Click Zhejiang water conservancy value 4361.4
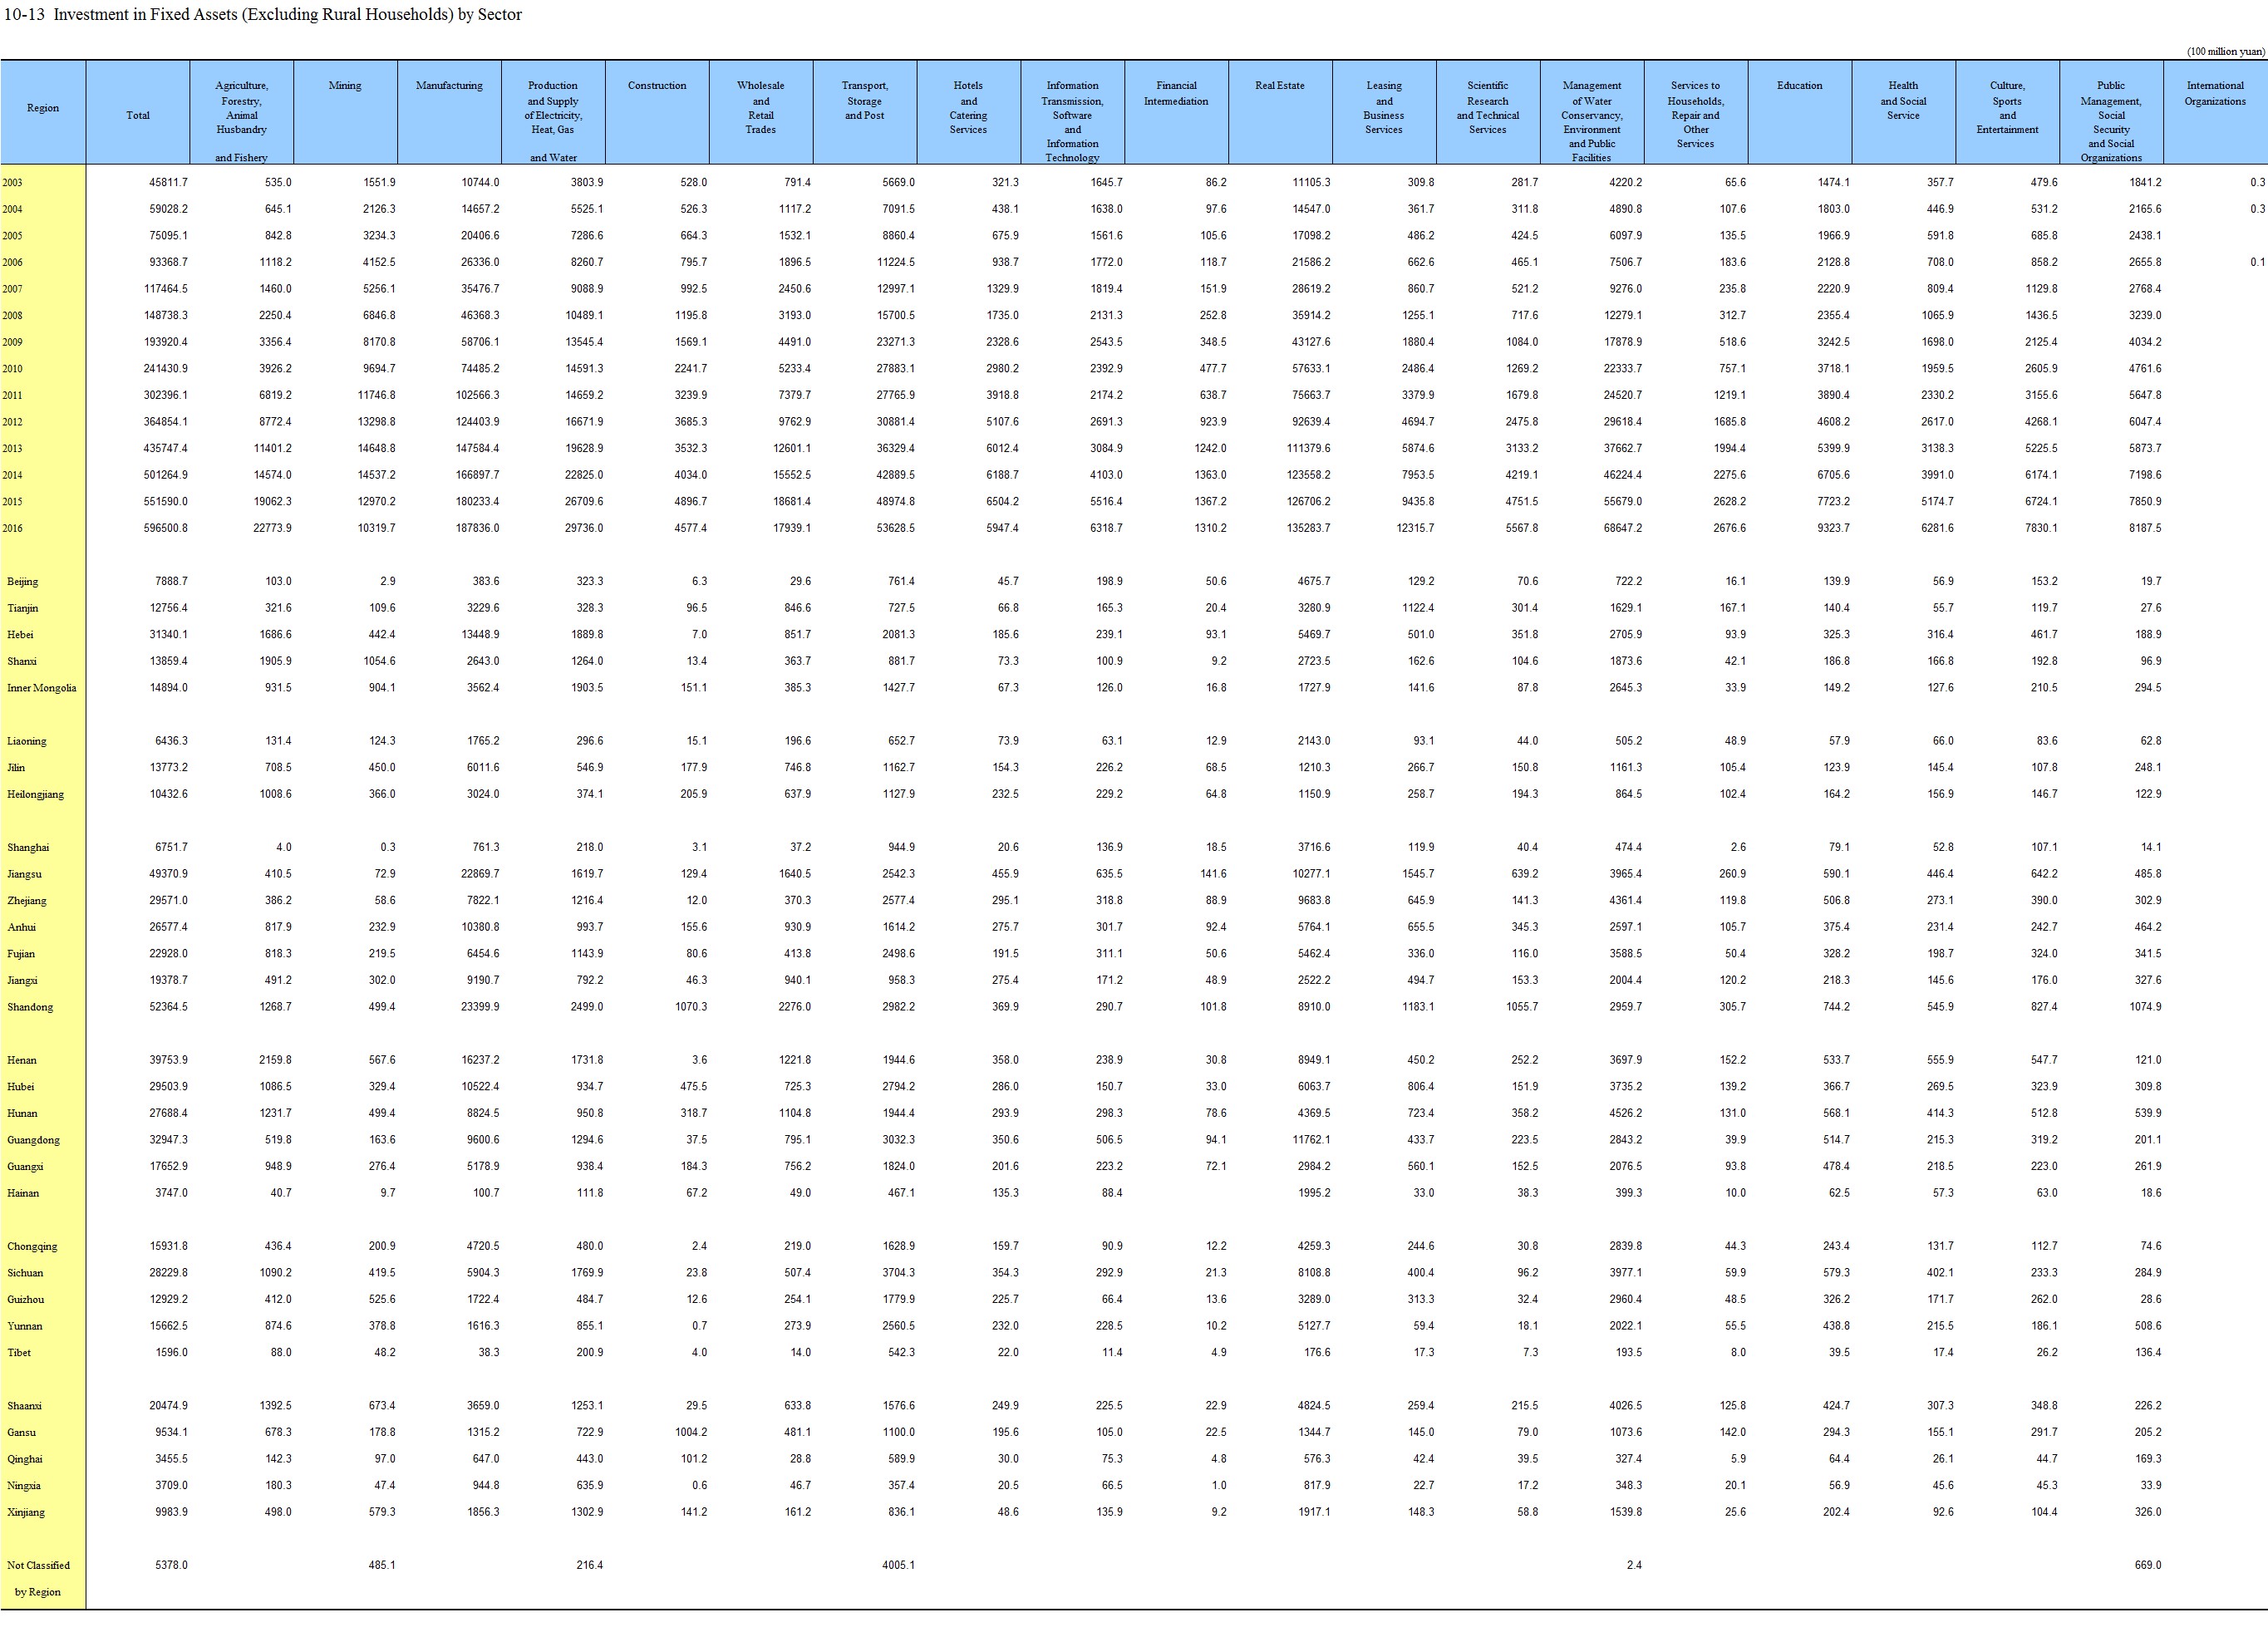Viewport: 2268px width, 1637px height. click(1625, 901)
